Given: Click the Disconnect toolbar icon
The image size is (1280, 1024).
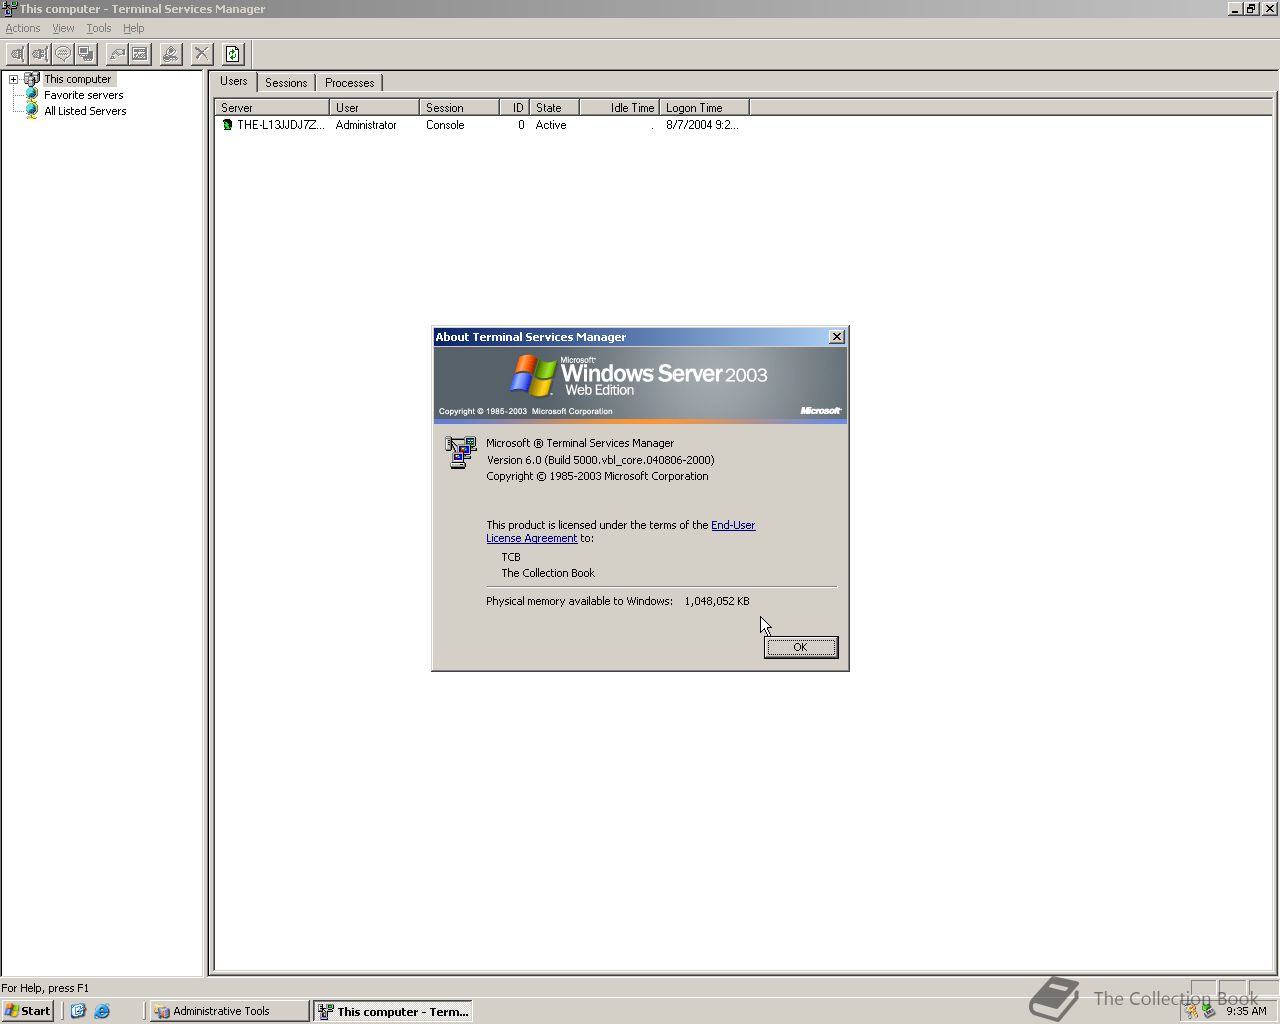Looking at the screenshot, I should [x=40, y=54].
